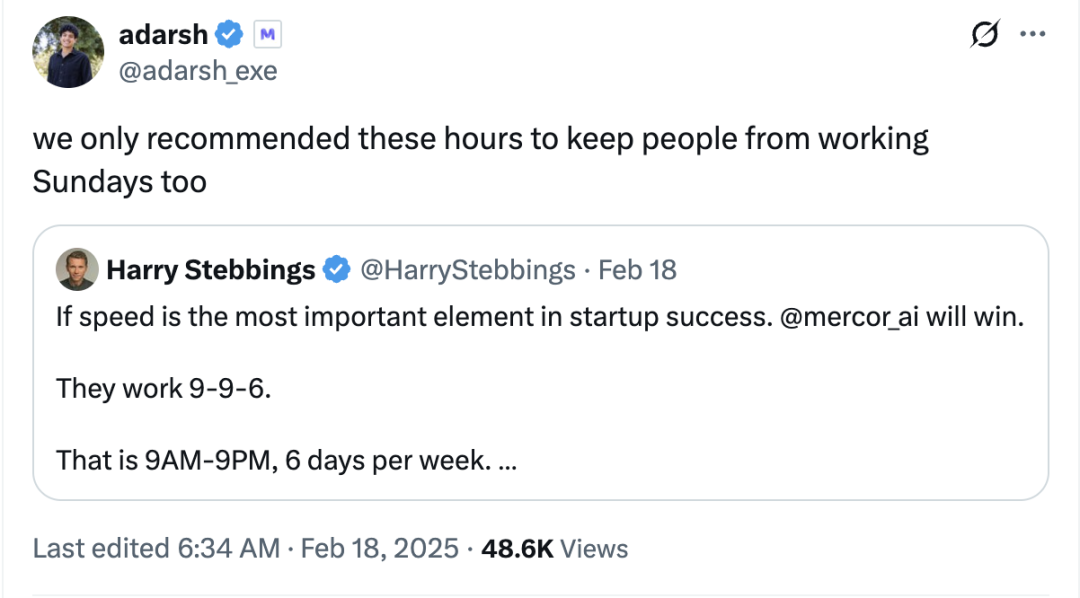Click Harry Stebbings' verified badge
Viewport: 1080px width, 598px height.
point(337,269)
